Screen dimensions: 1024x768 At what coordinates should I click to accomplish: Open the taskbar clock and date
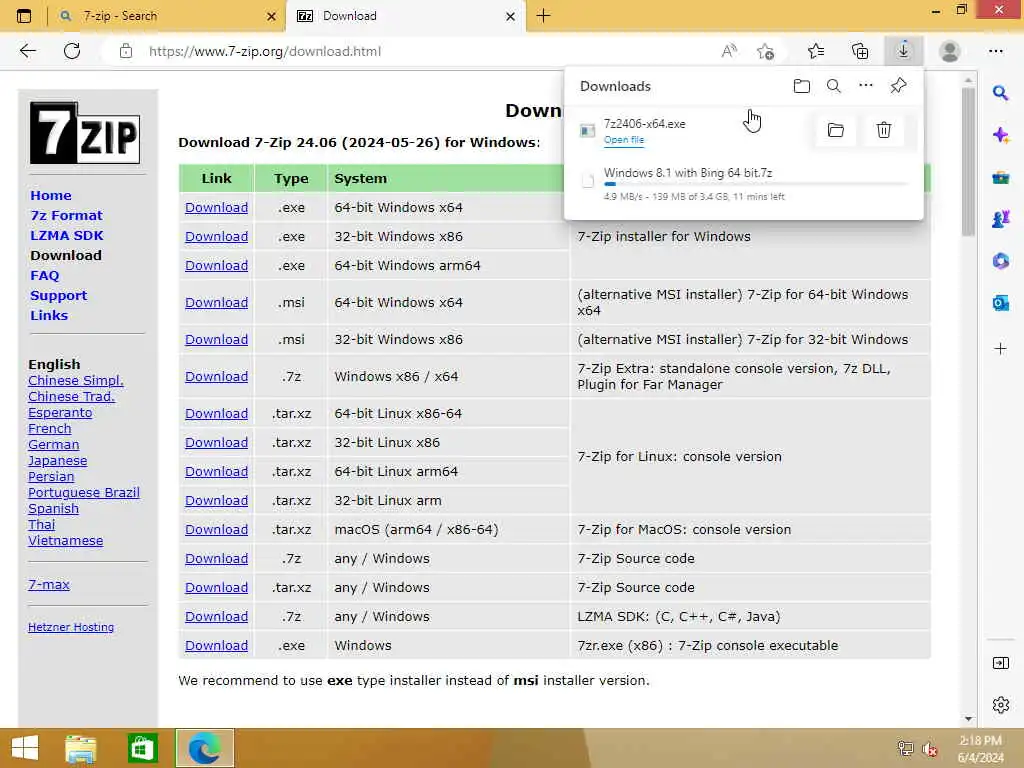[x=980, y=748]
